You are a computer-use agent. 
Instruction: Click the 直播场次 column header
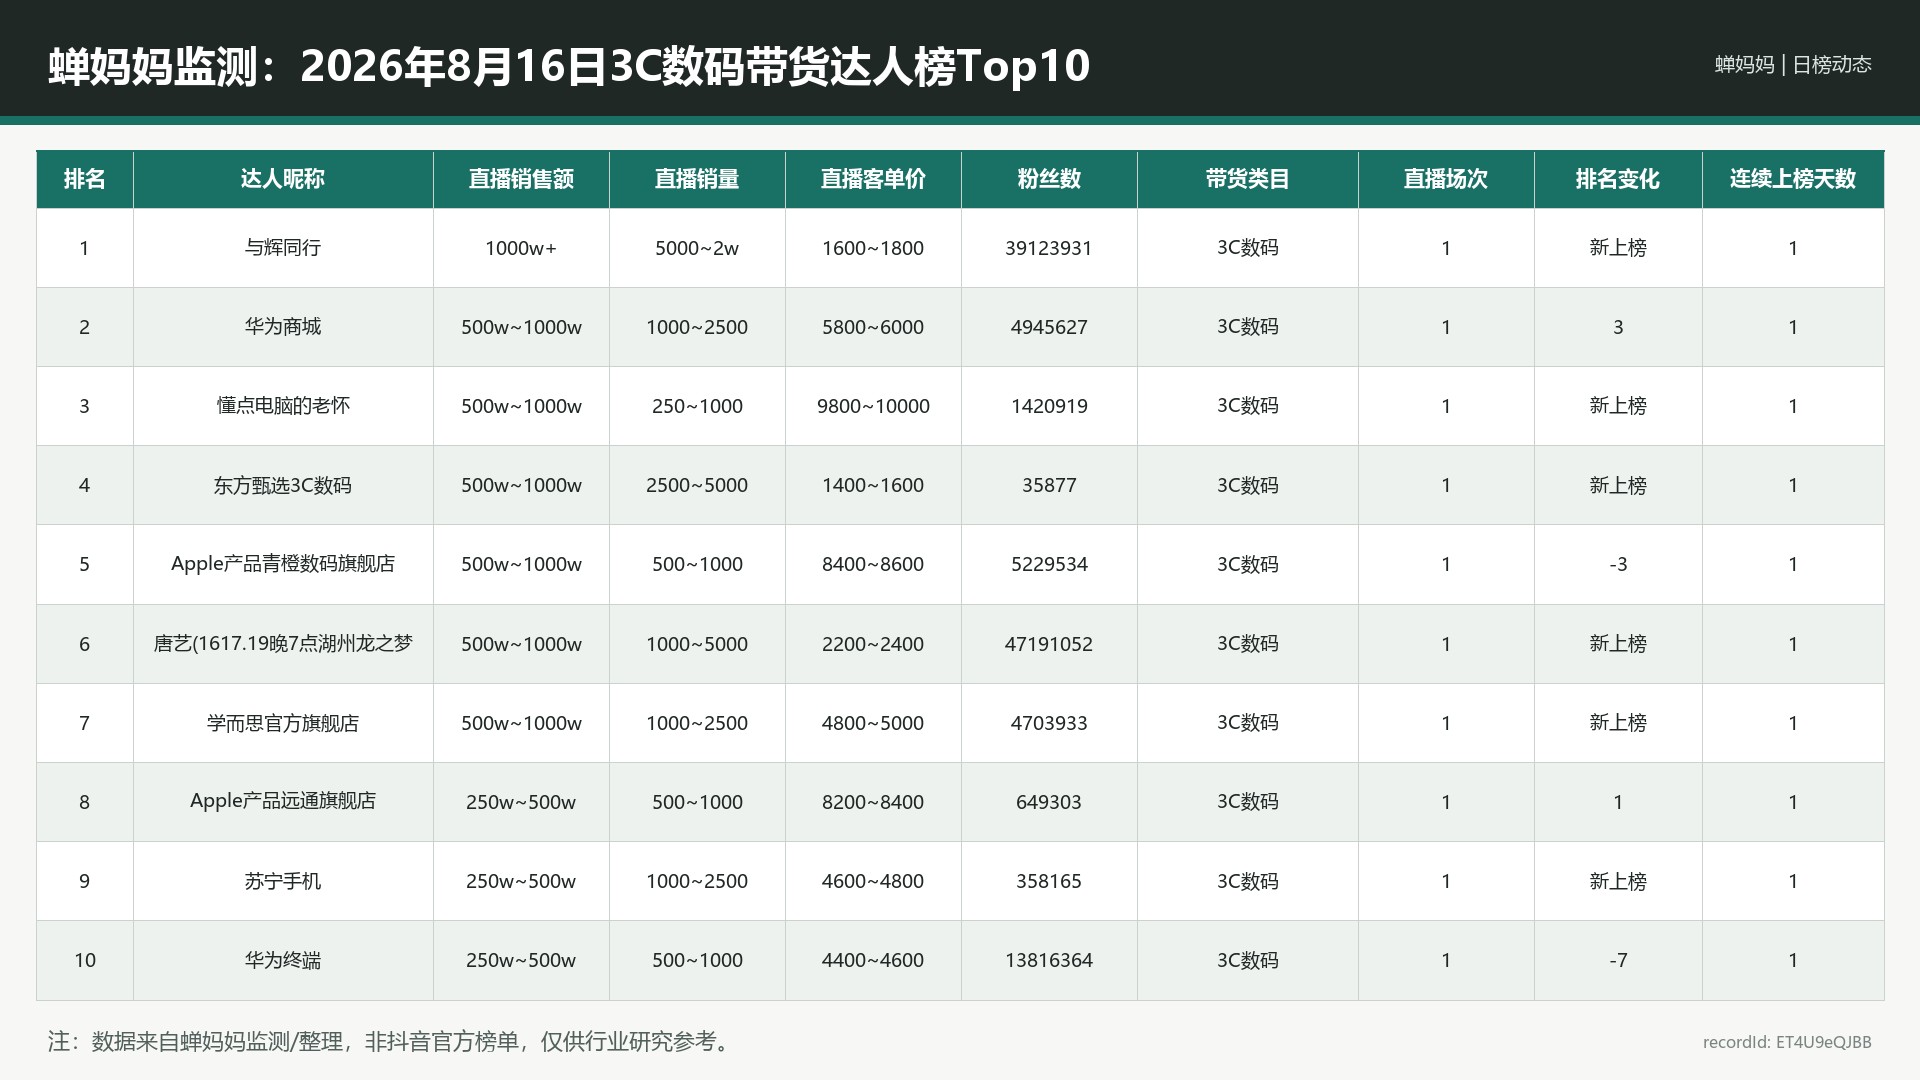pyautogui.click(x=1446, y=179)
